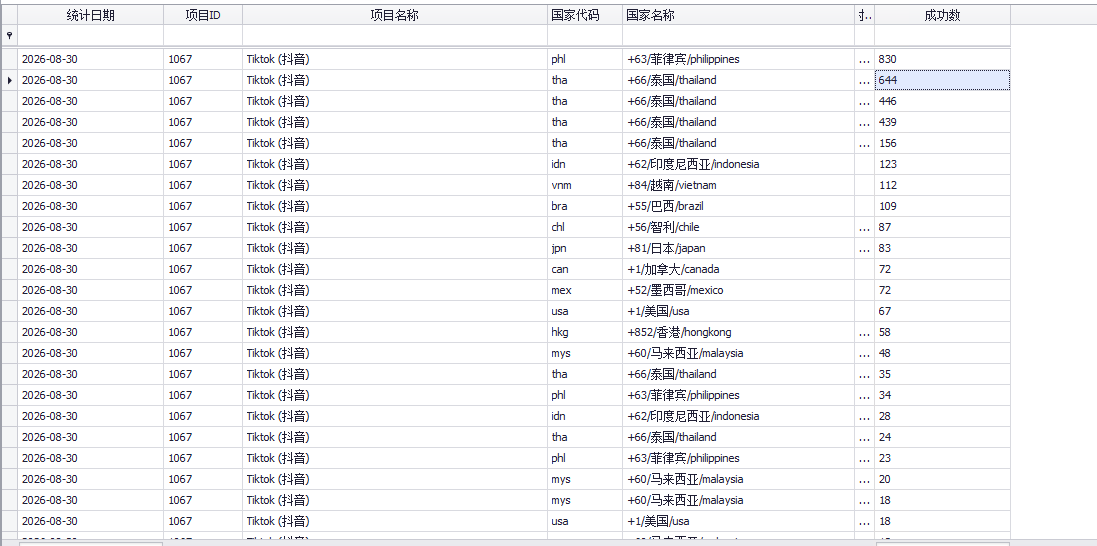Click the +852/香港/hongkong country cell

coord(739,332)
